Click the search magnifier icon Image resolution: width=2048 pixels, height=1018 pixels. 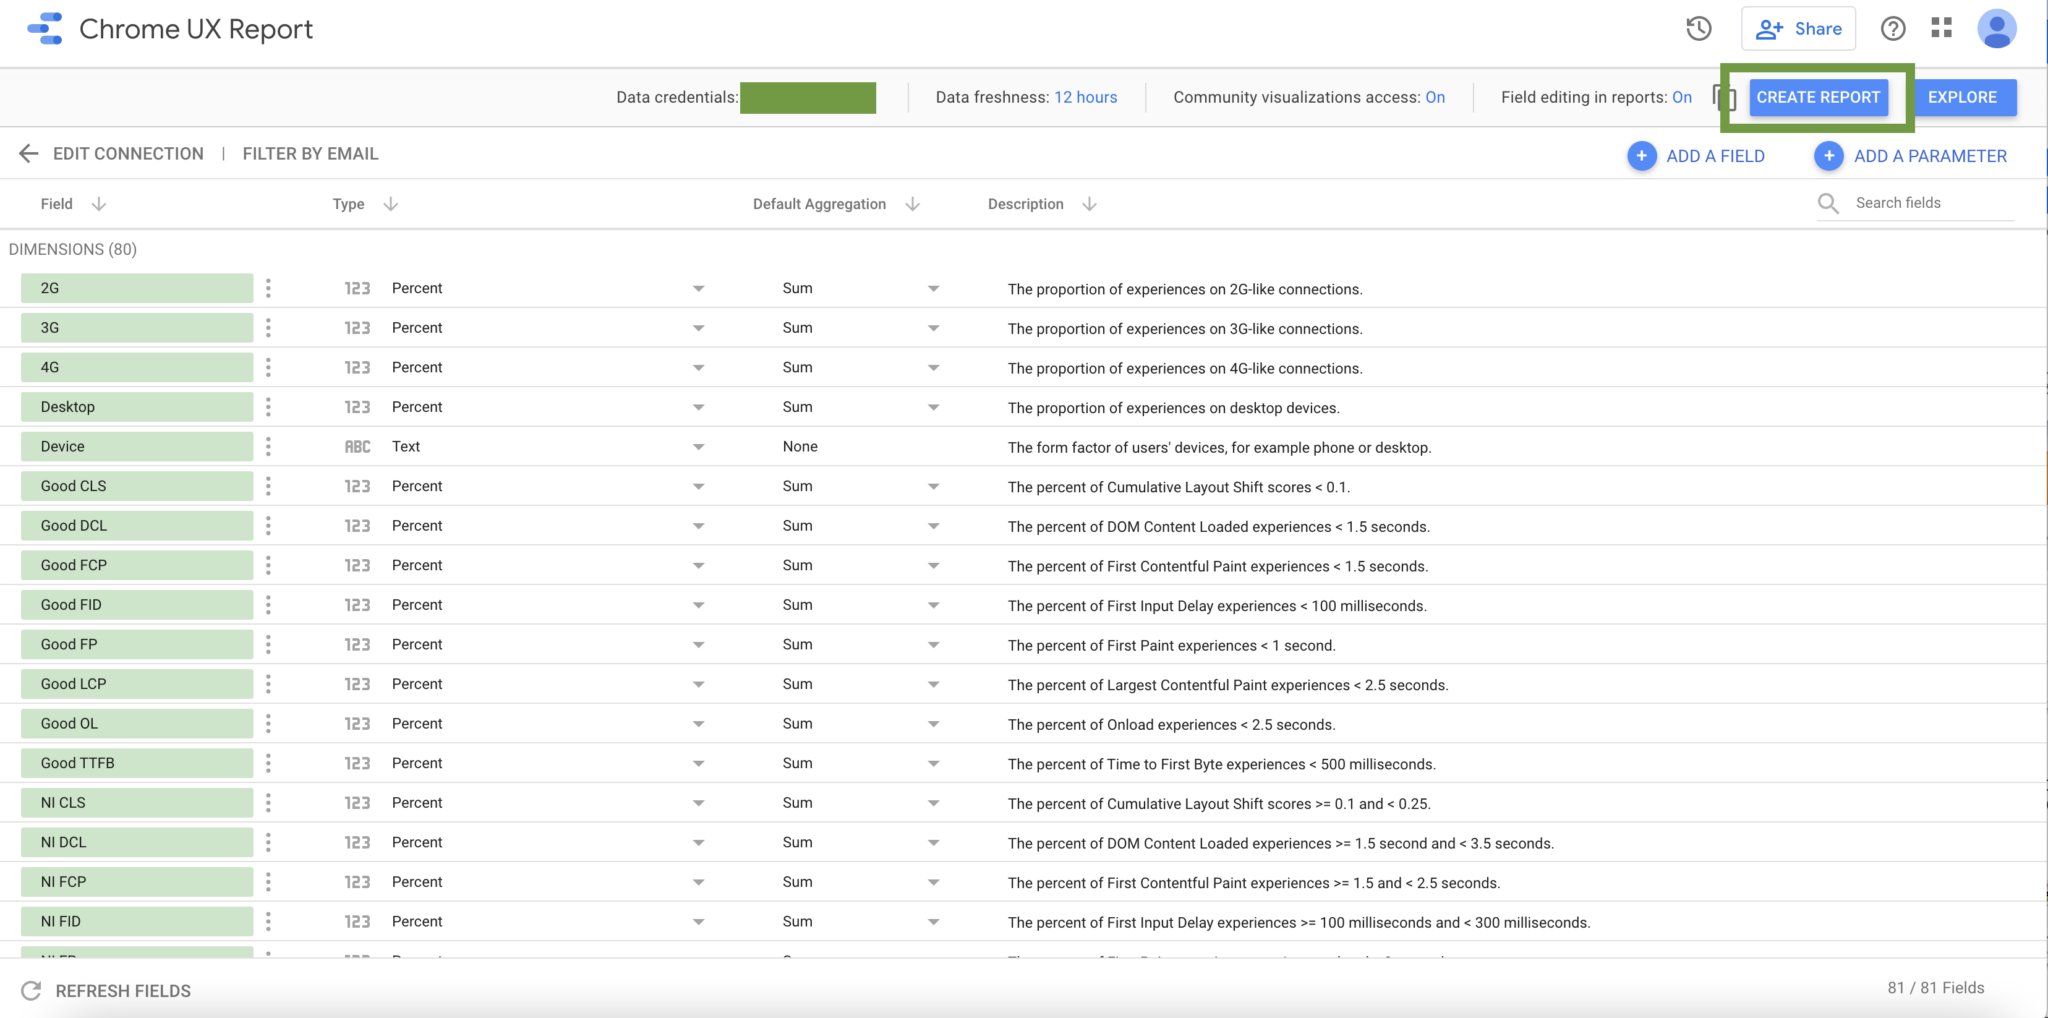coord(1828,204)
